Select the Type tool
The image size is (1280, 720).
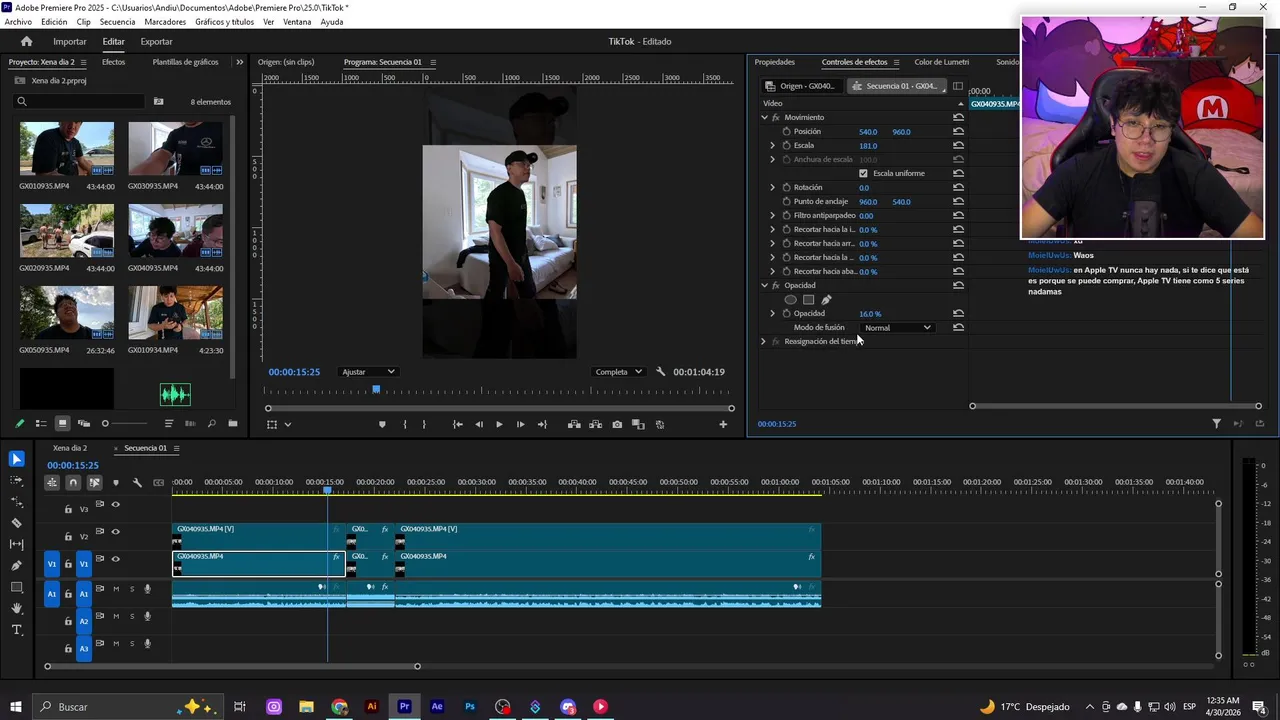[x=16, y=630]
